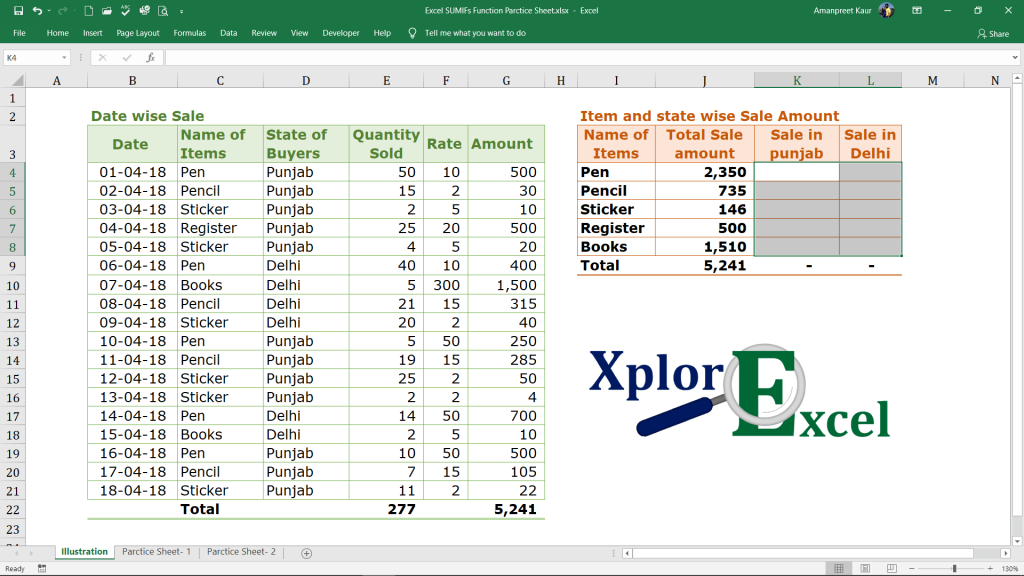Expand the Undo history dropdown arrow

[48, 10]
